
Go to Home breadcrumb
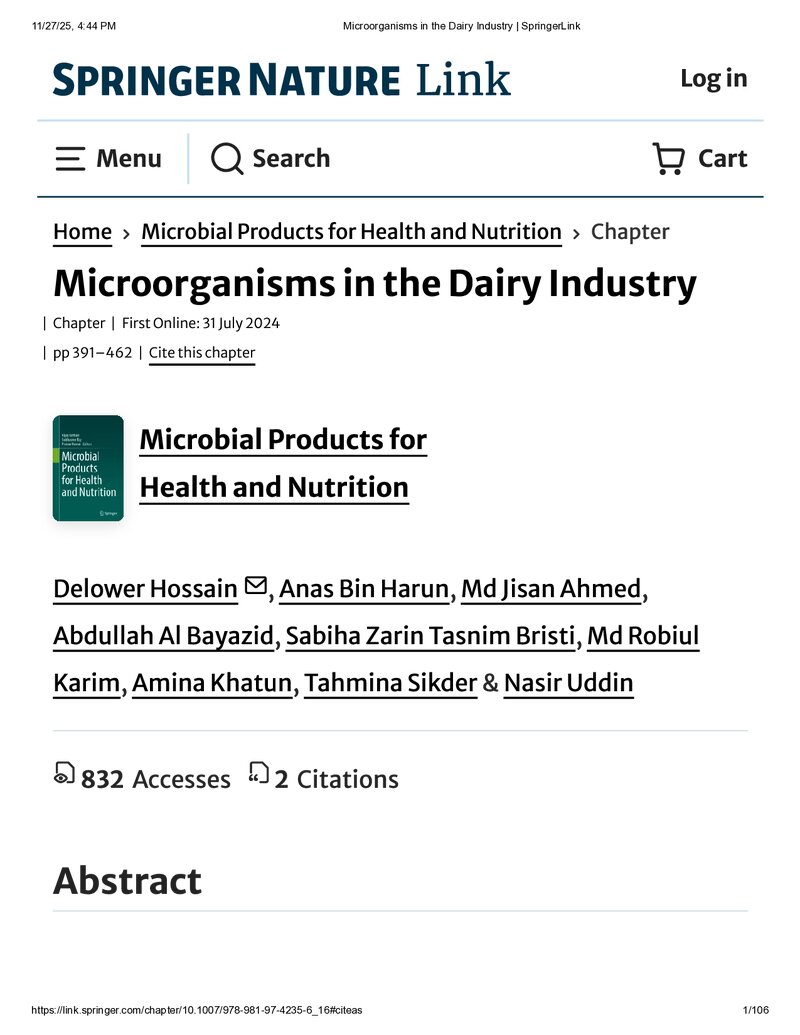pos(83,232)
